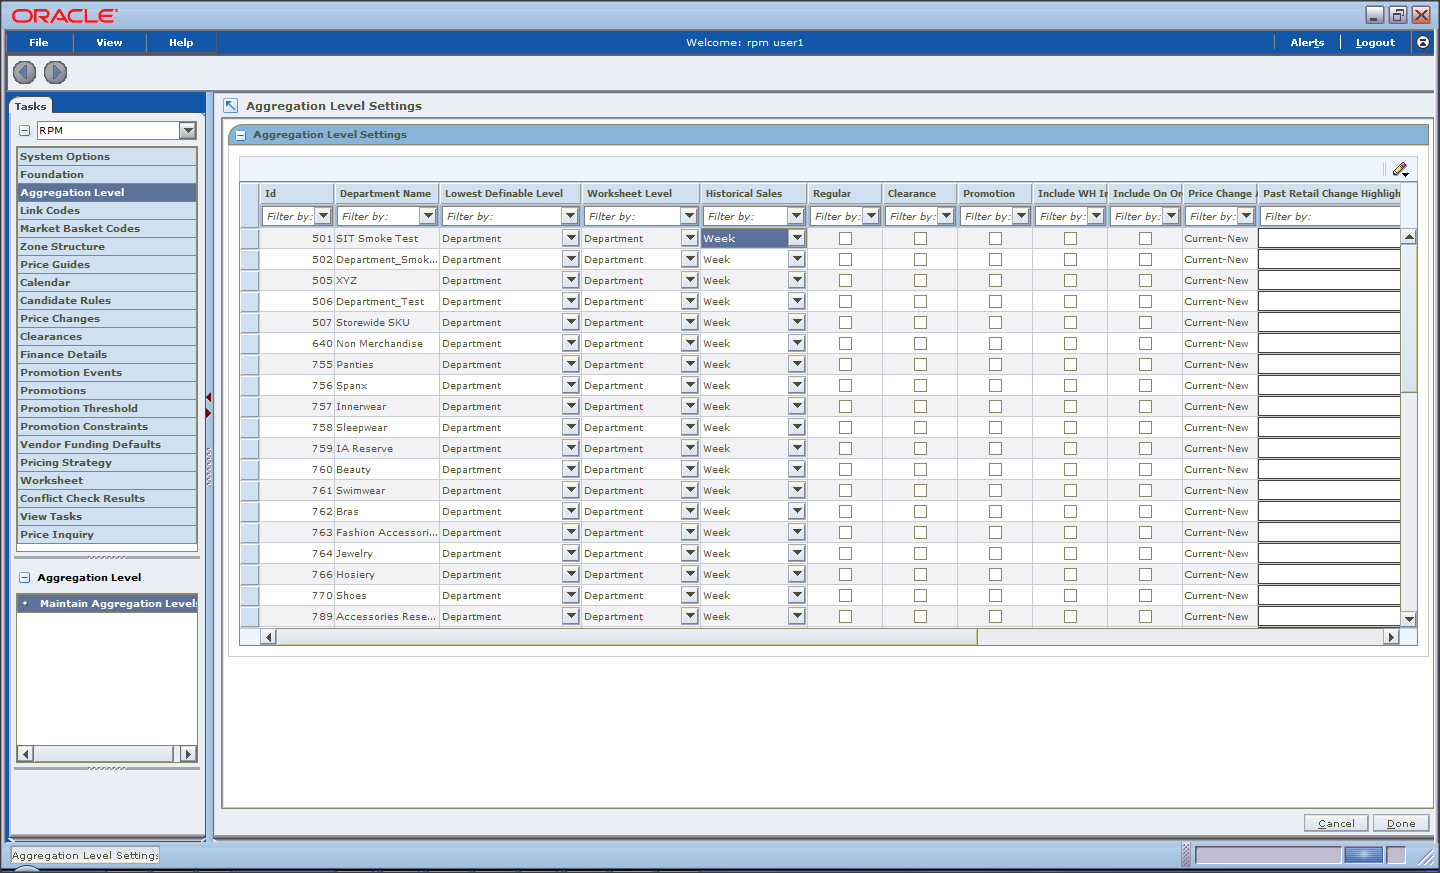Open the File menu
1440x873 pixels.
[38, 42]
